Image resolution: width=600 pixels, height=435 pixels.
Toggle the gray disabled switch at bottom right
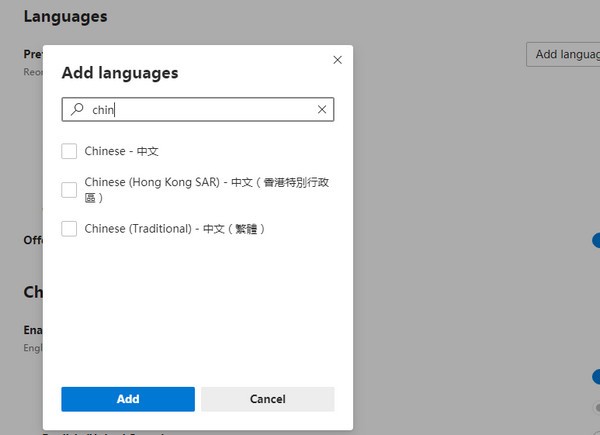596,408
